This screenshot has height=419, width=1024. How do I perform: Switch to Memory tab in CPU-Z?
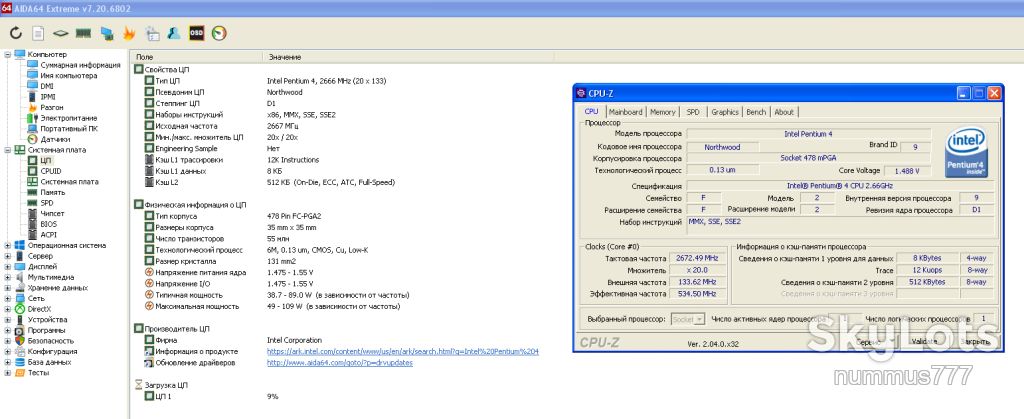[x=662, y=112]
